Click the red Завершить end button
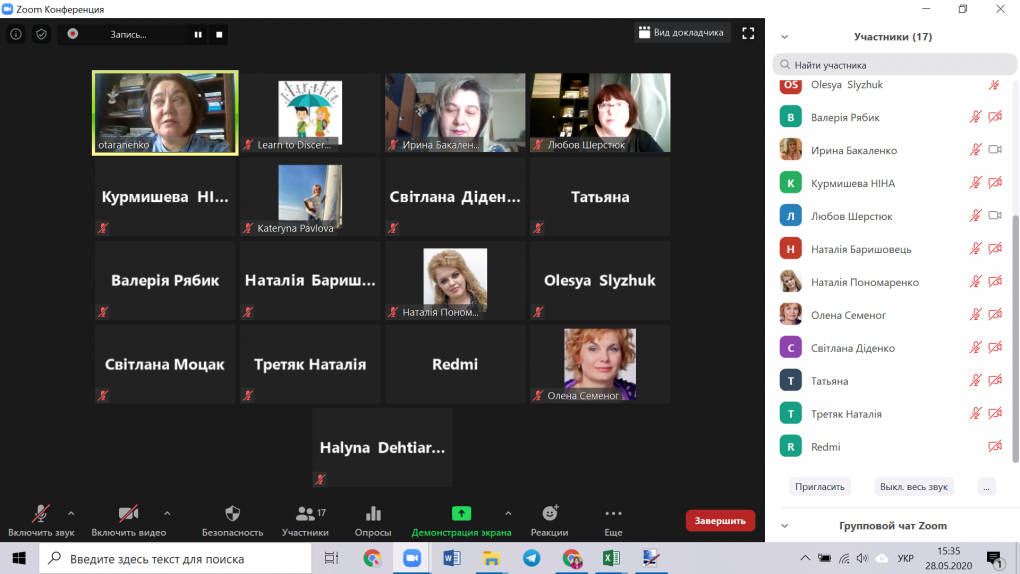Image resolution: width=1020 pixels, height=574 pixels. click(x=720, y=521)
